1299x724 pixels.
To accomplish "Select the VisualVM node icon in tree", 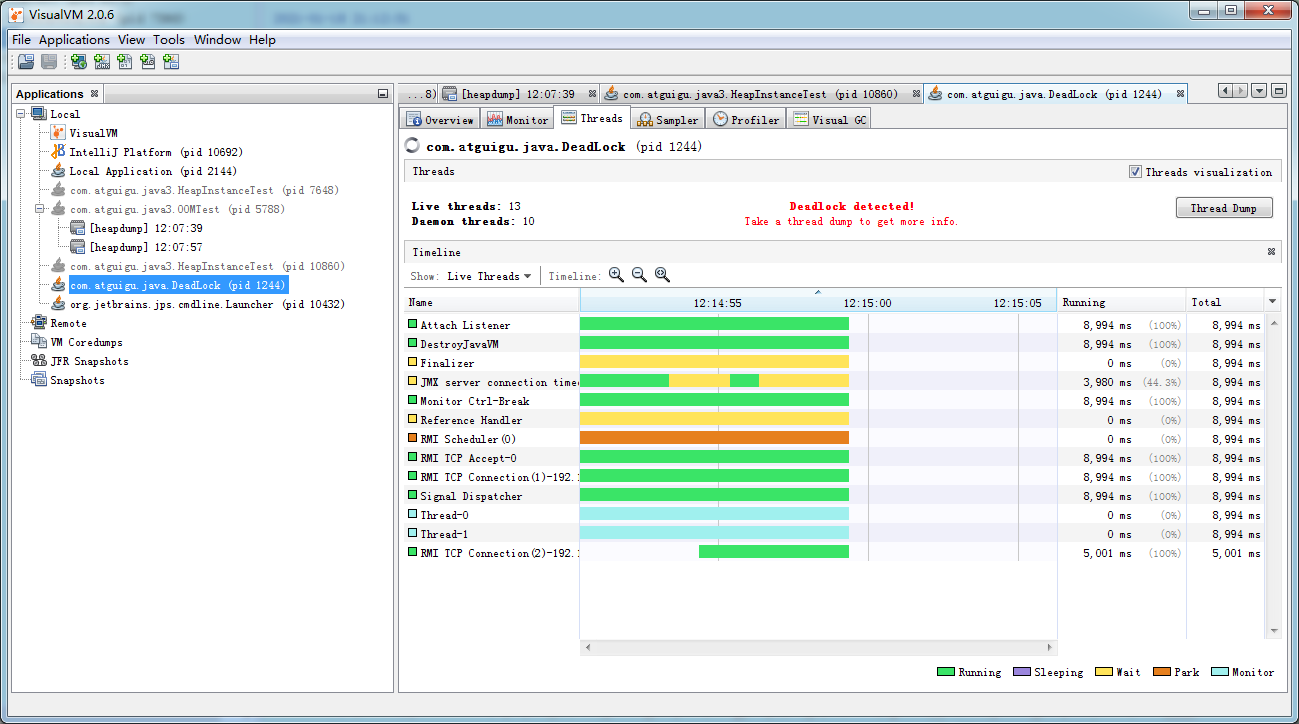I will pyautogui.click(x=58, y=133).
